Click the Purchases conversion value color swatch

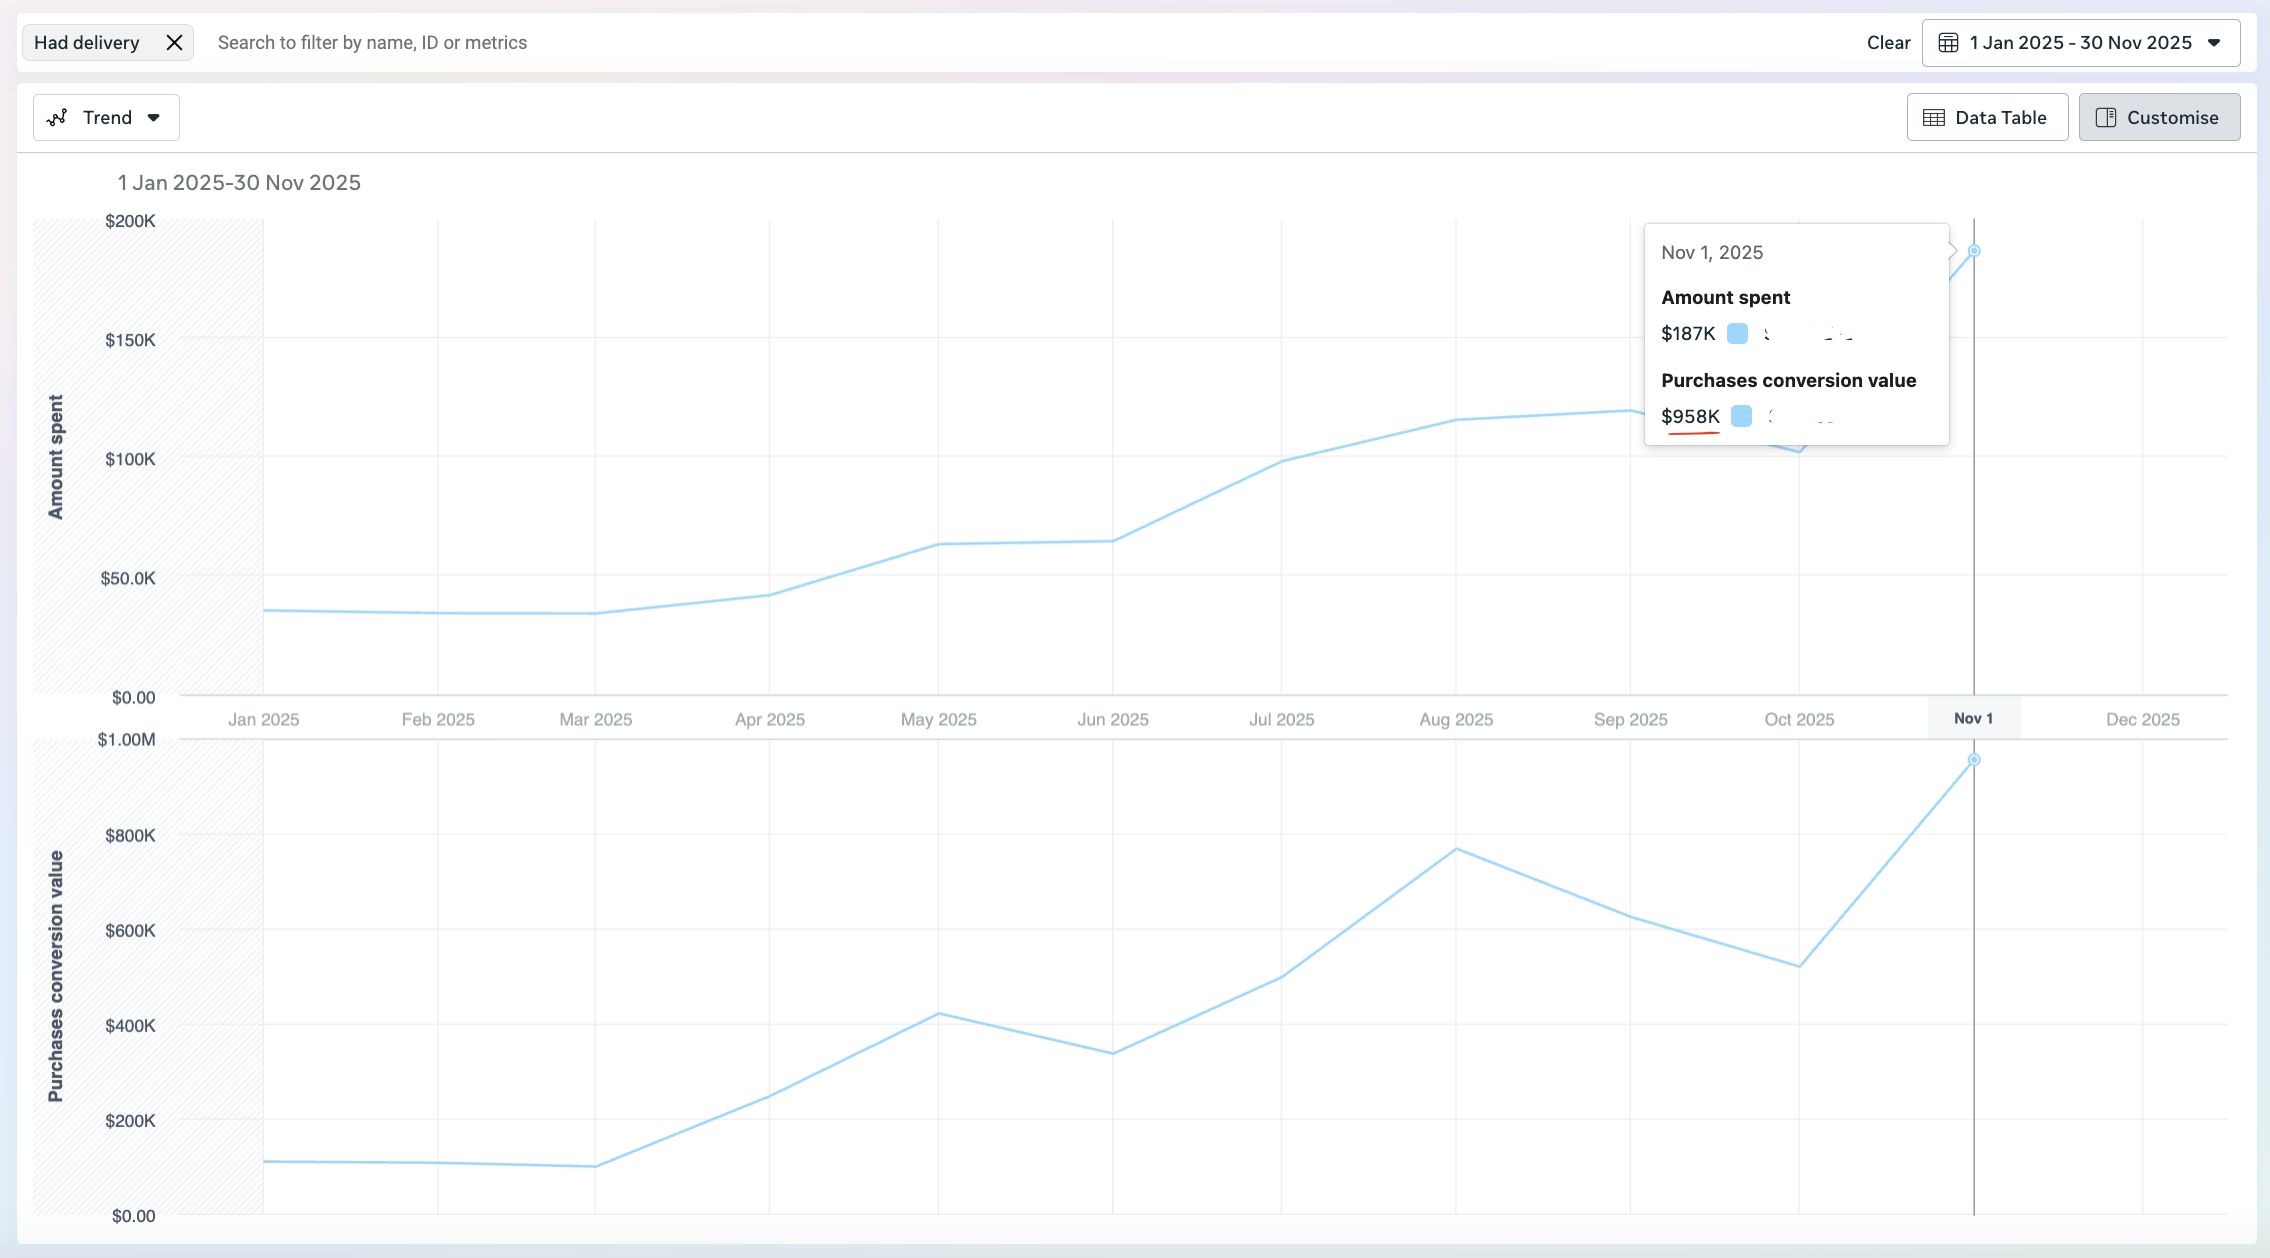tap(1741, 416)
